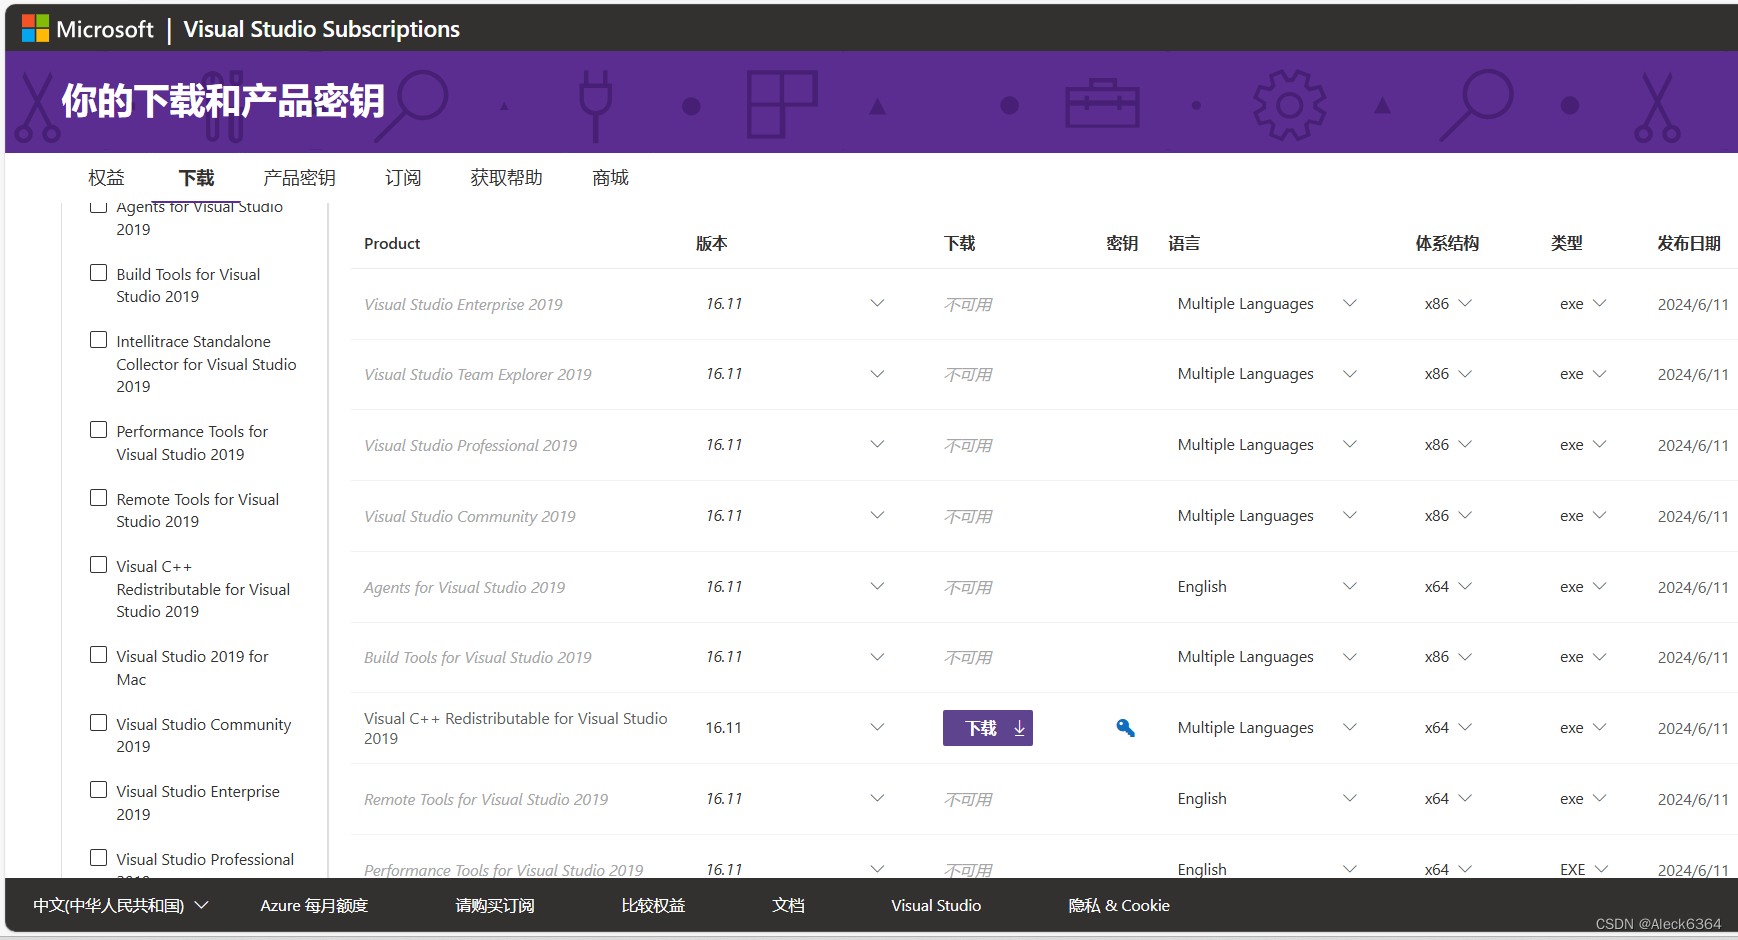This screenshot has width=1738, height=940.
Task: Click Remote Tools for Visual Studio 2019 product name
Action: point(486,799)
